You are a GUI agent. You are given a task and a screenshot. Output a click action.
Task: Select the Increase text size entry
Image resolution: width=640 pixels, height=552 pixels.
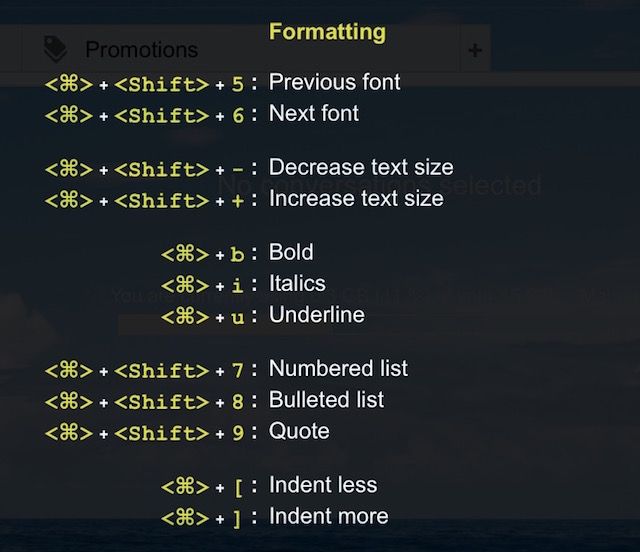click(x=356, y=199)
